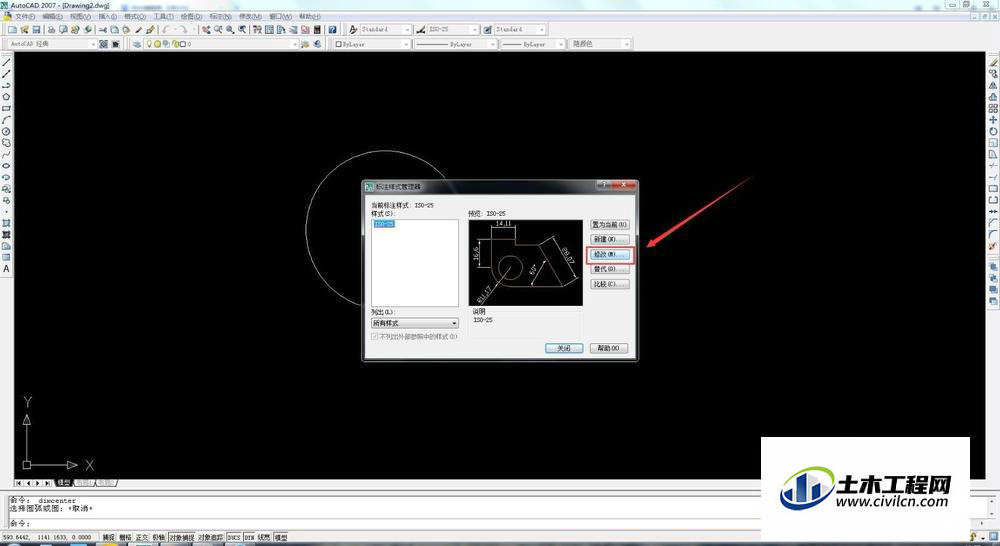Viewport: 1000px width, 546px height.
Task: Toggle 极轴 polar tracking in status bar
Action: [158, 538]
